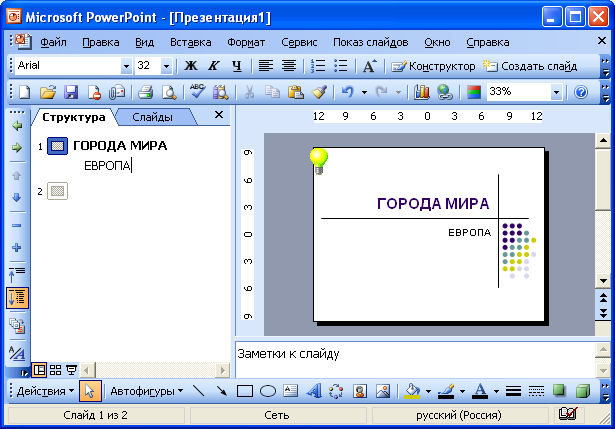
Task: Open an existing file folder icon
Action: [x=48, y=93]
